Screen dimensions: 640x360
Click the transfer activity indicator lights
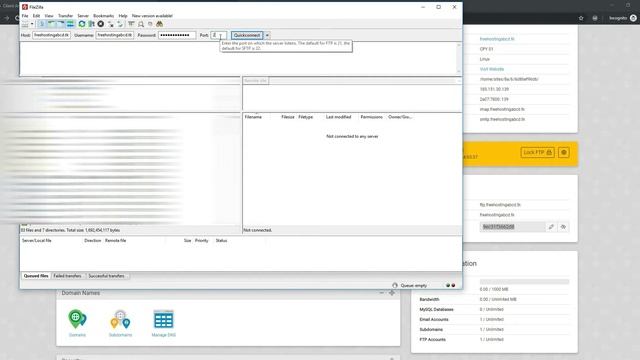coord(451,286)
